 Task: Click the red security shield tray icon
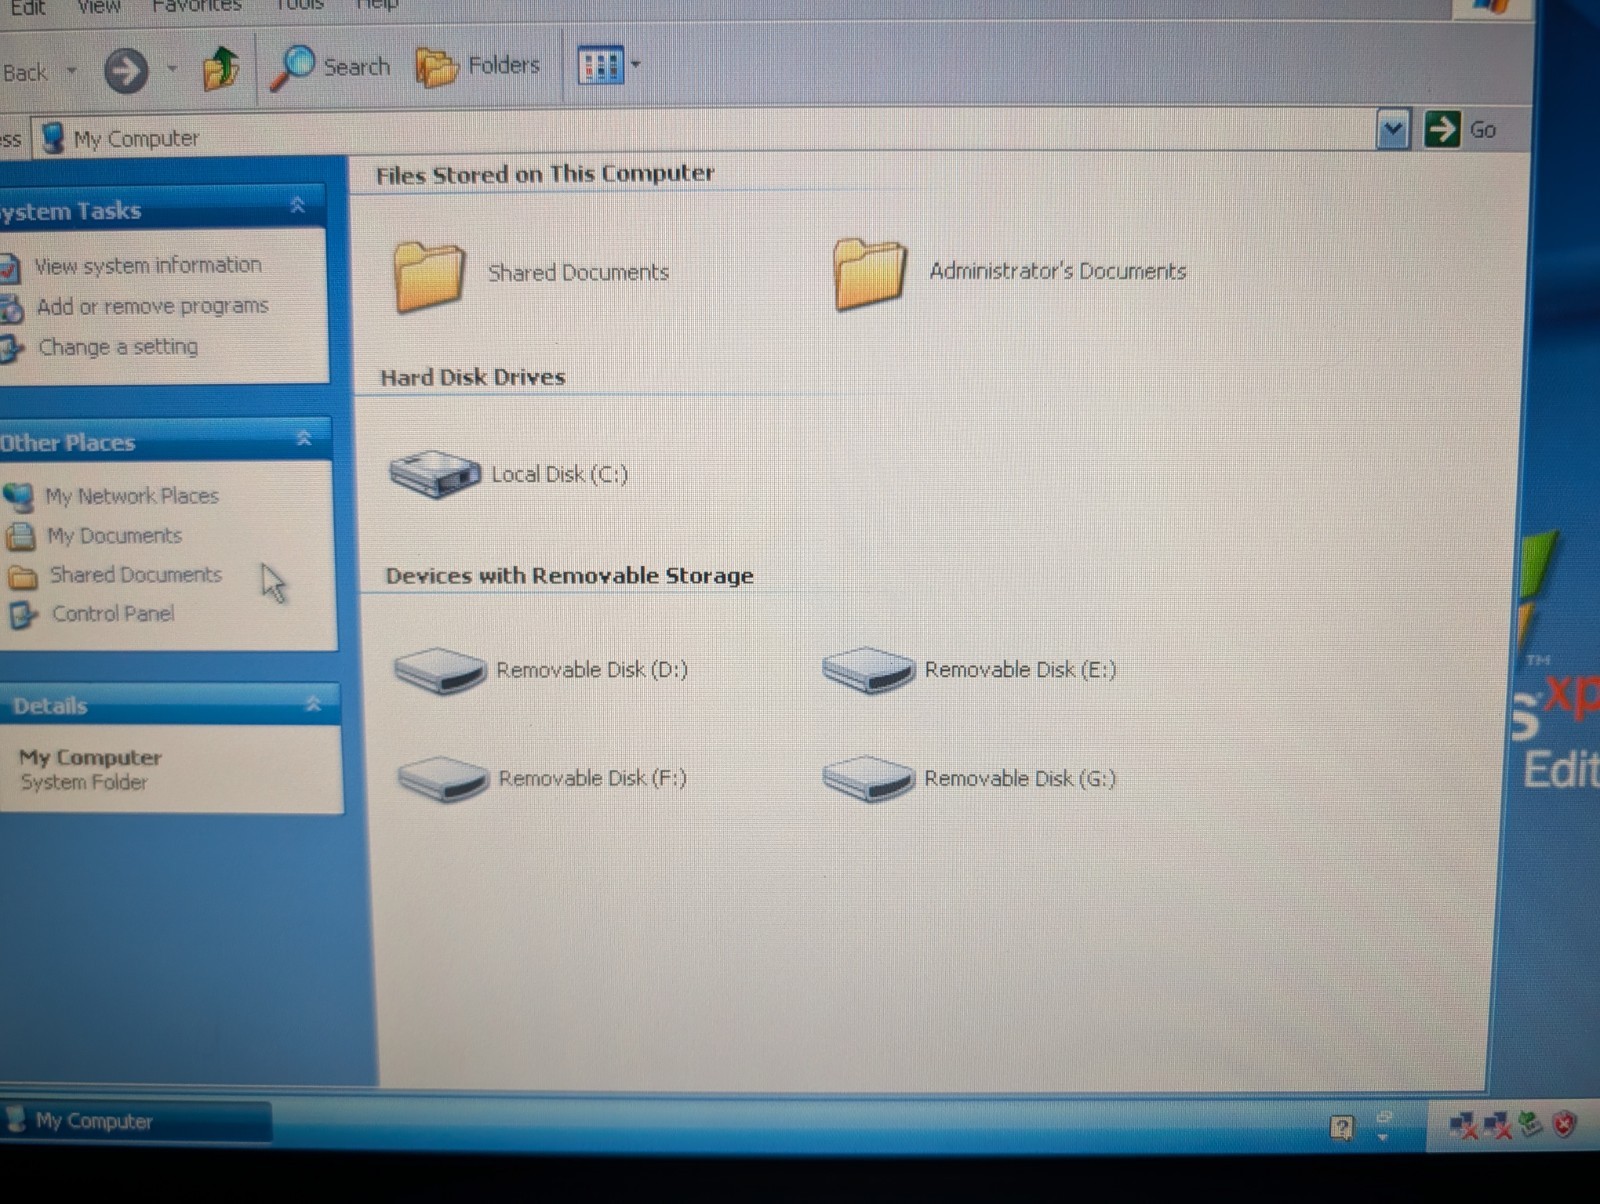pyautogui.click(x=1564, y=1124)
